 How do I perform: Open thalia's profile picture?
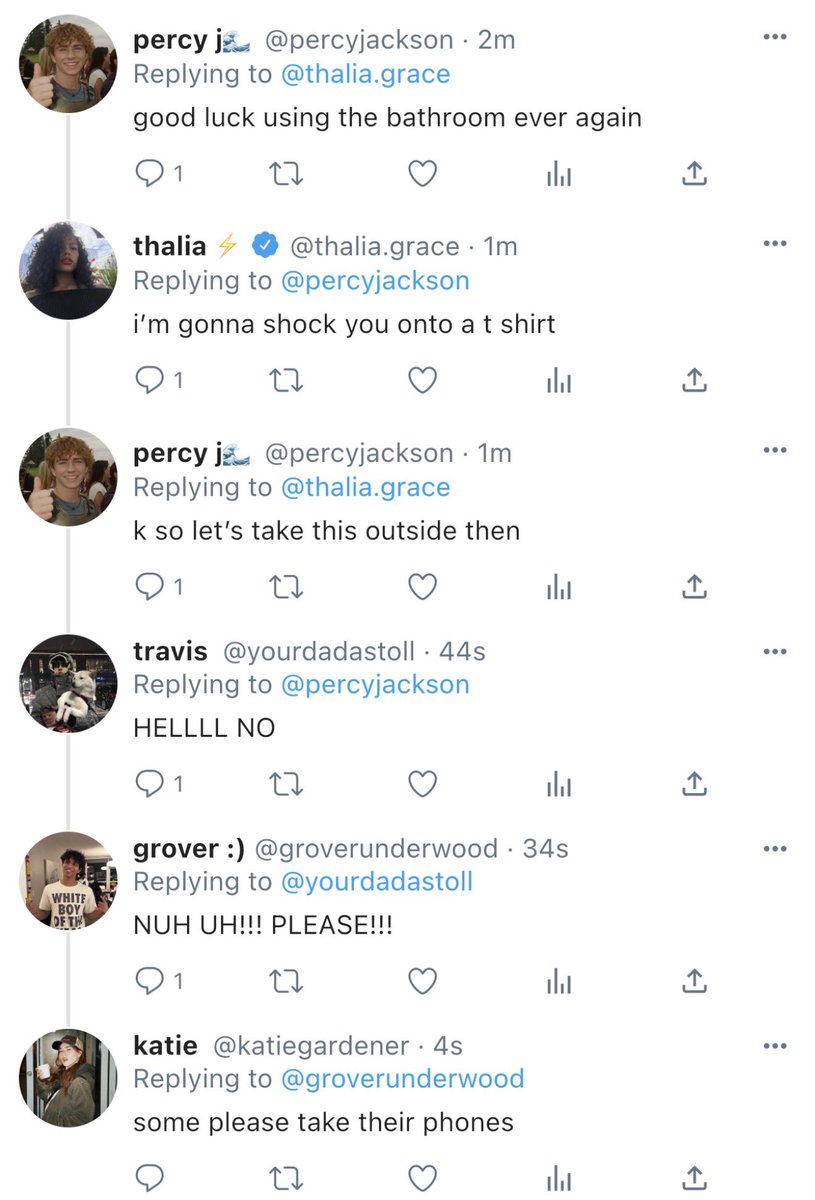[x=68, y=270]
